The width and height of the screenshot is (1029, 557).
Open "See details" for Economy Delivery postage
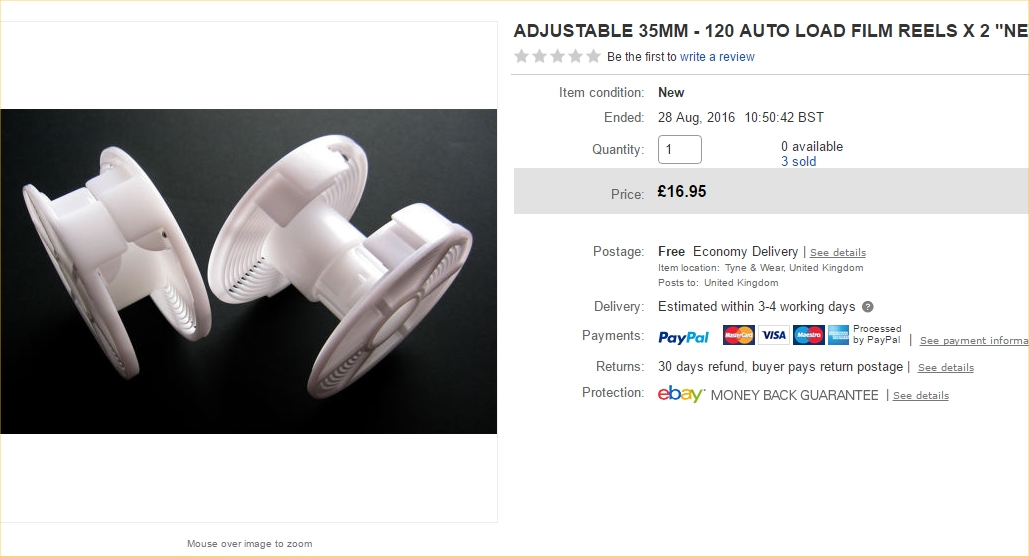point(838,253)
